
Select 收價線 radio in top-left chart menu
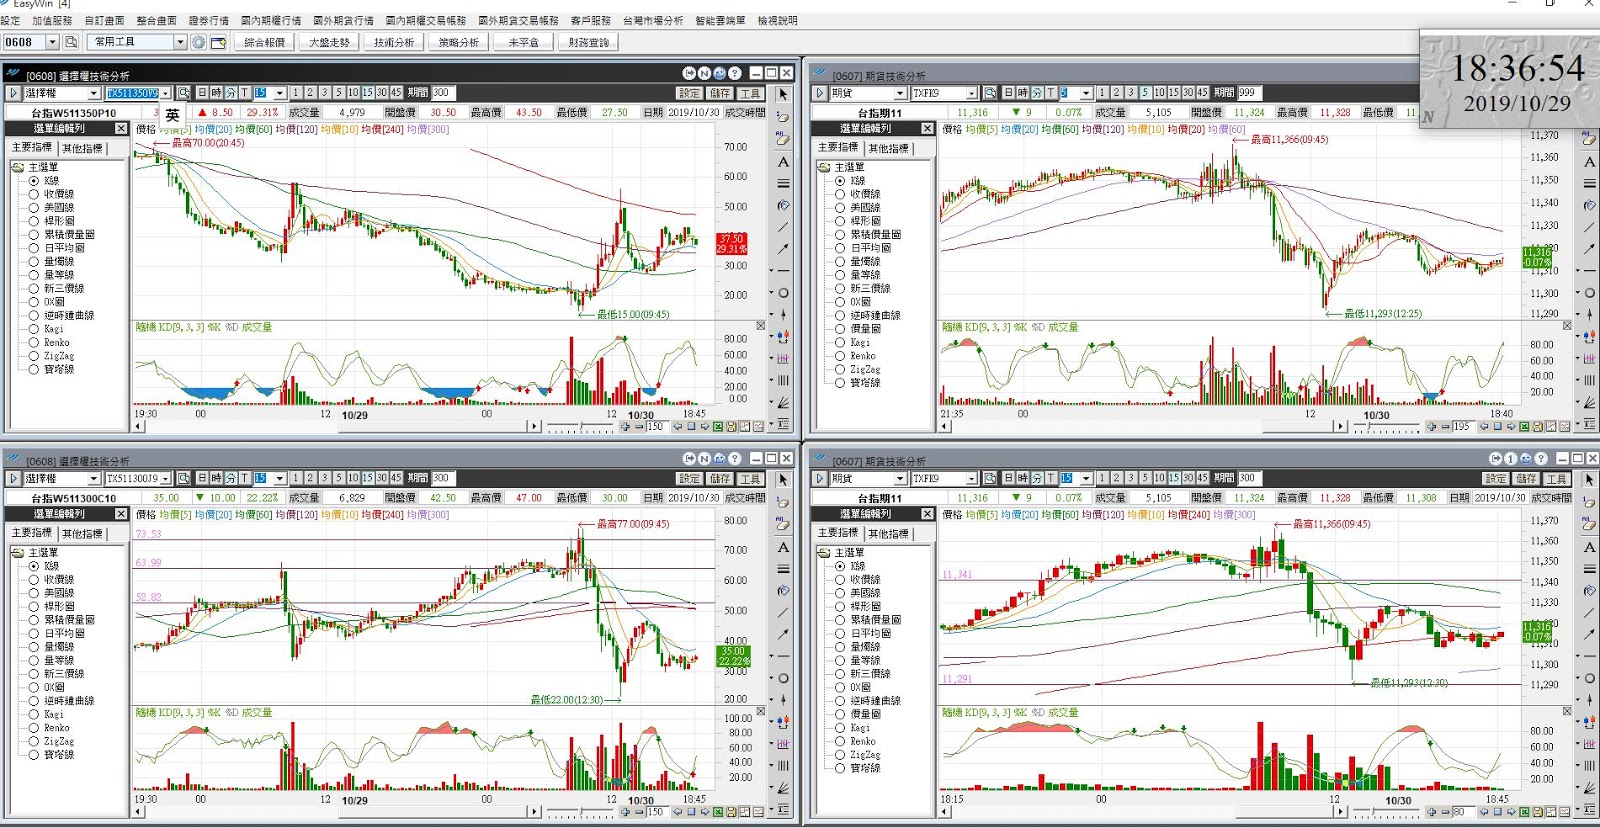[x=34, y=194]
